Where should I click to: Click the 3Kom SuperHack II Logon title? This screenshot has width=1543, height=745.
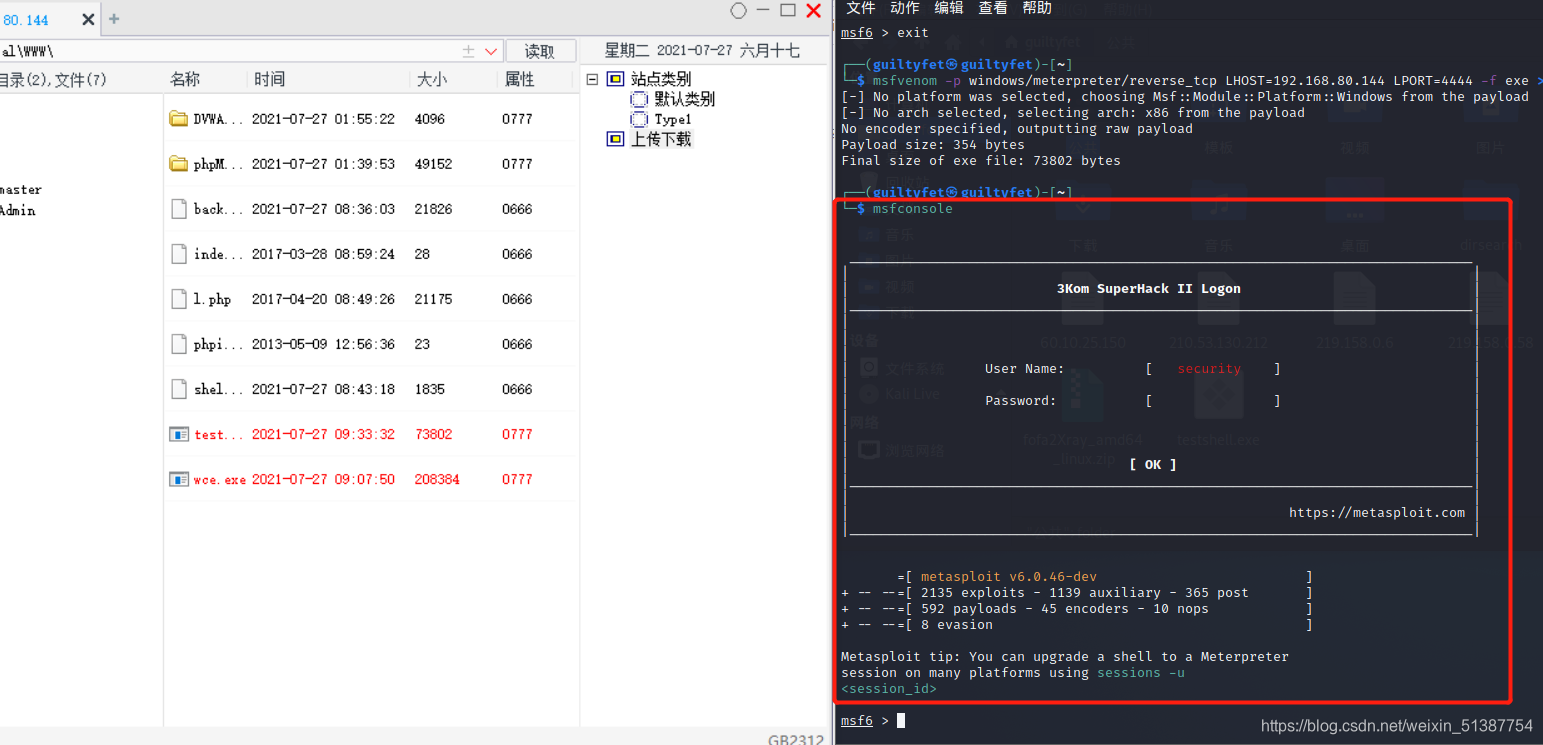1149,288
